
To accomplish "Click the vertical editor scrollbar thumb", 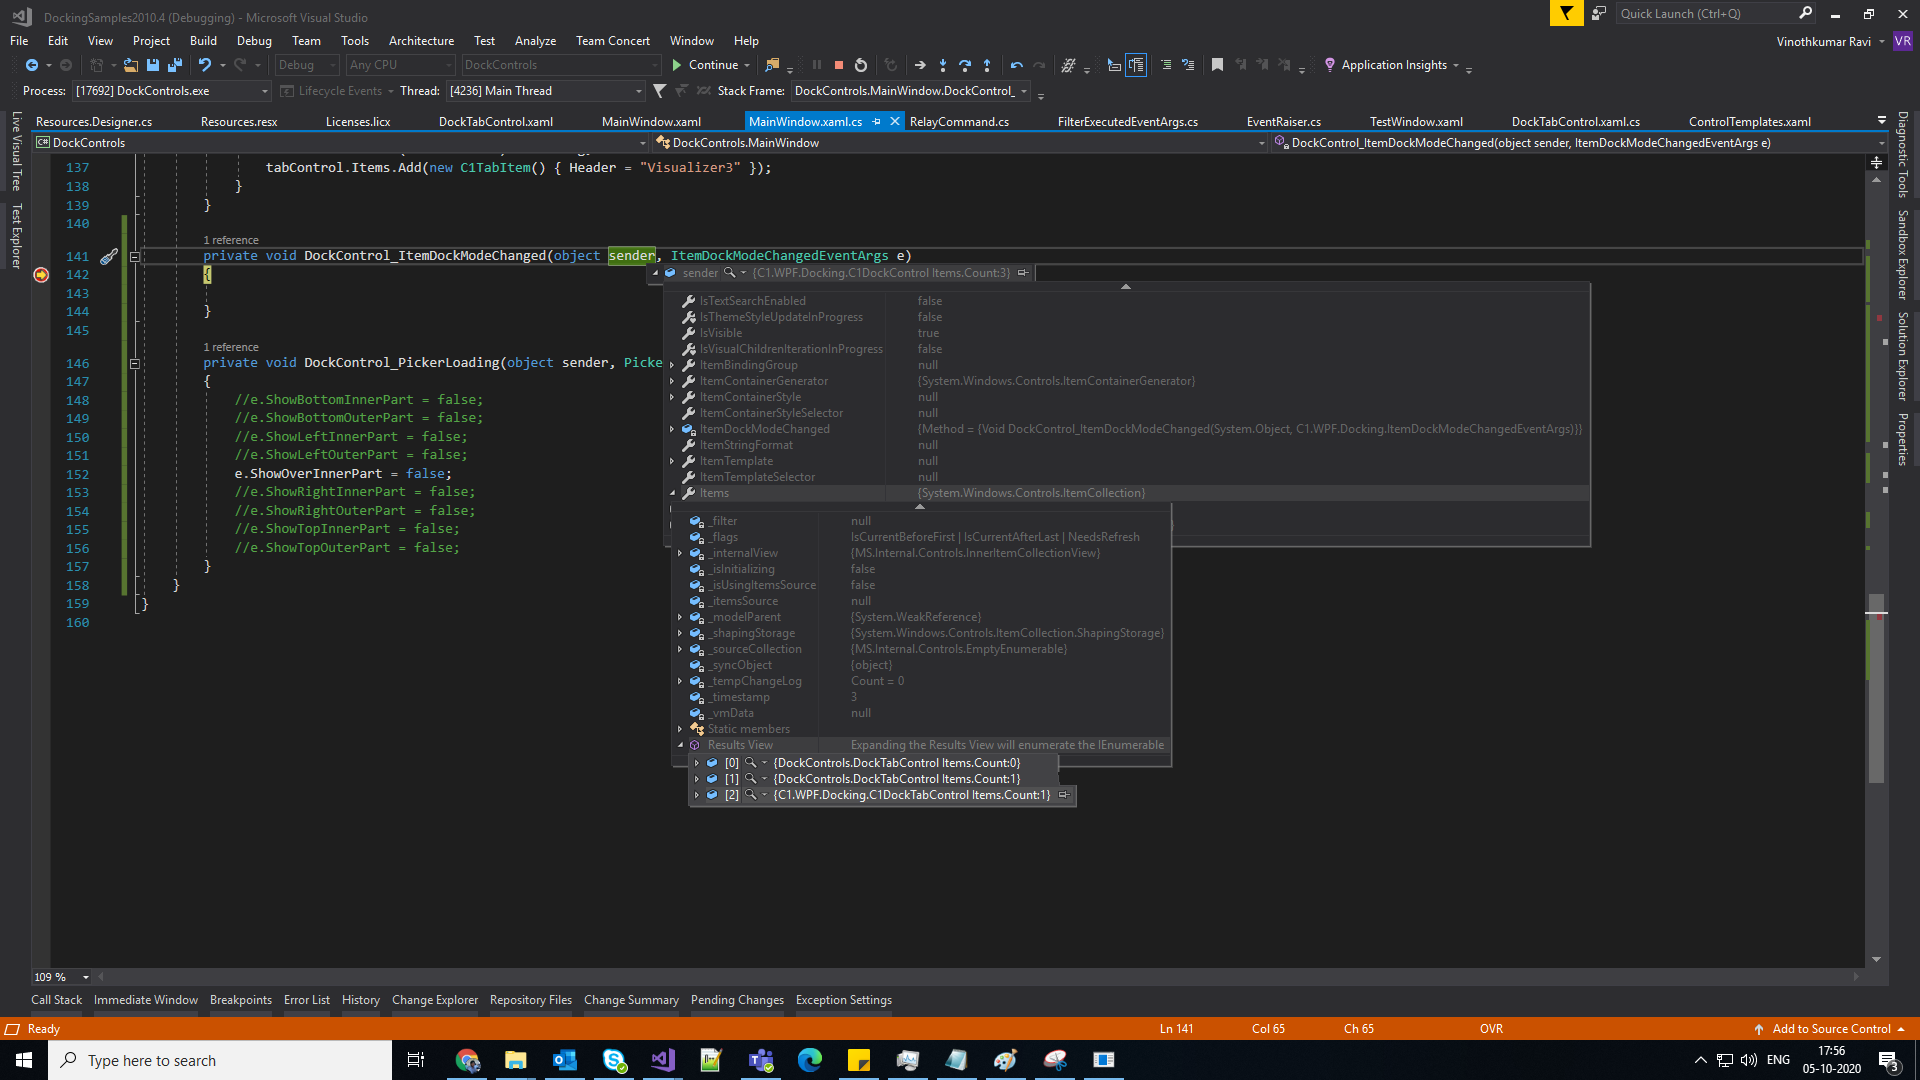I will click(1877, 690).
